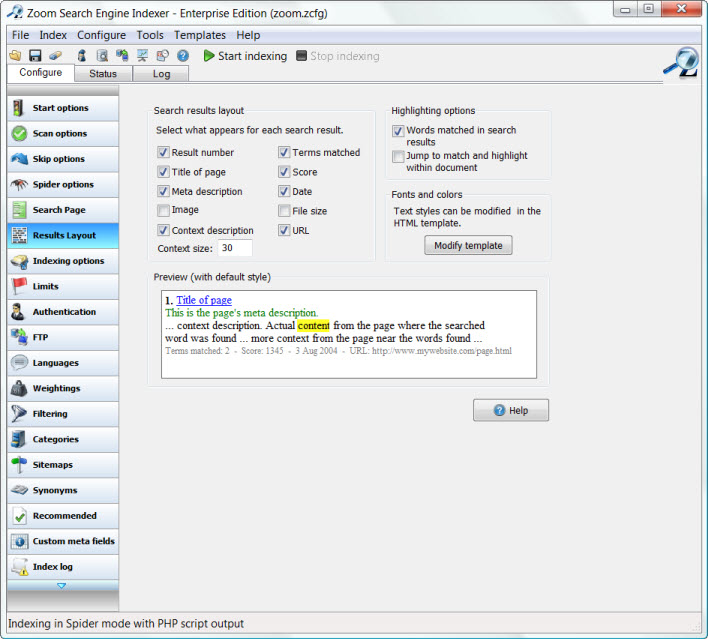The height and width of the screenshot is (639, 708).
Task: Open the File menu
Action: click(20, 35)
